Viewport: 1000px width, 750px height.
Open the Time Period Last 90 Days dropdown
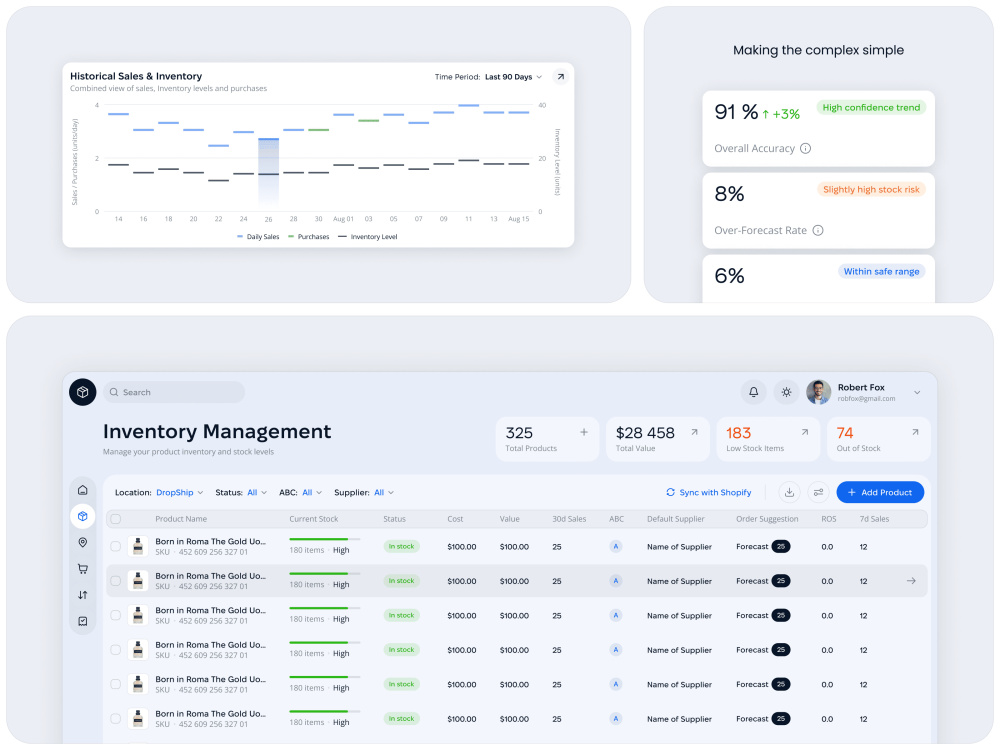tap(513, 77)
